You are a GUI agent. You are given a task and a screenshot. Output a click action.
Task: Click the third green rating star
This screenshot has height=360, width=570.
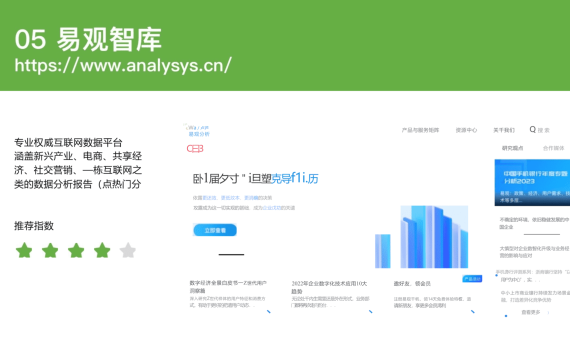click(76, 250)
